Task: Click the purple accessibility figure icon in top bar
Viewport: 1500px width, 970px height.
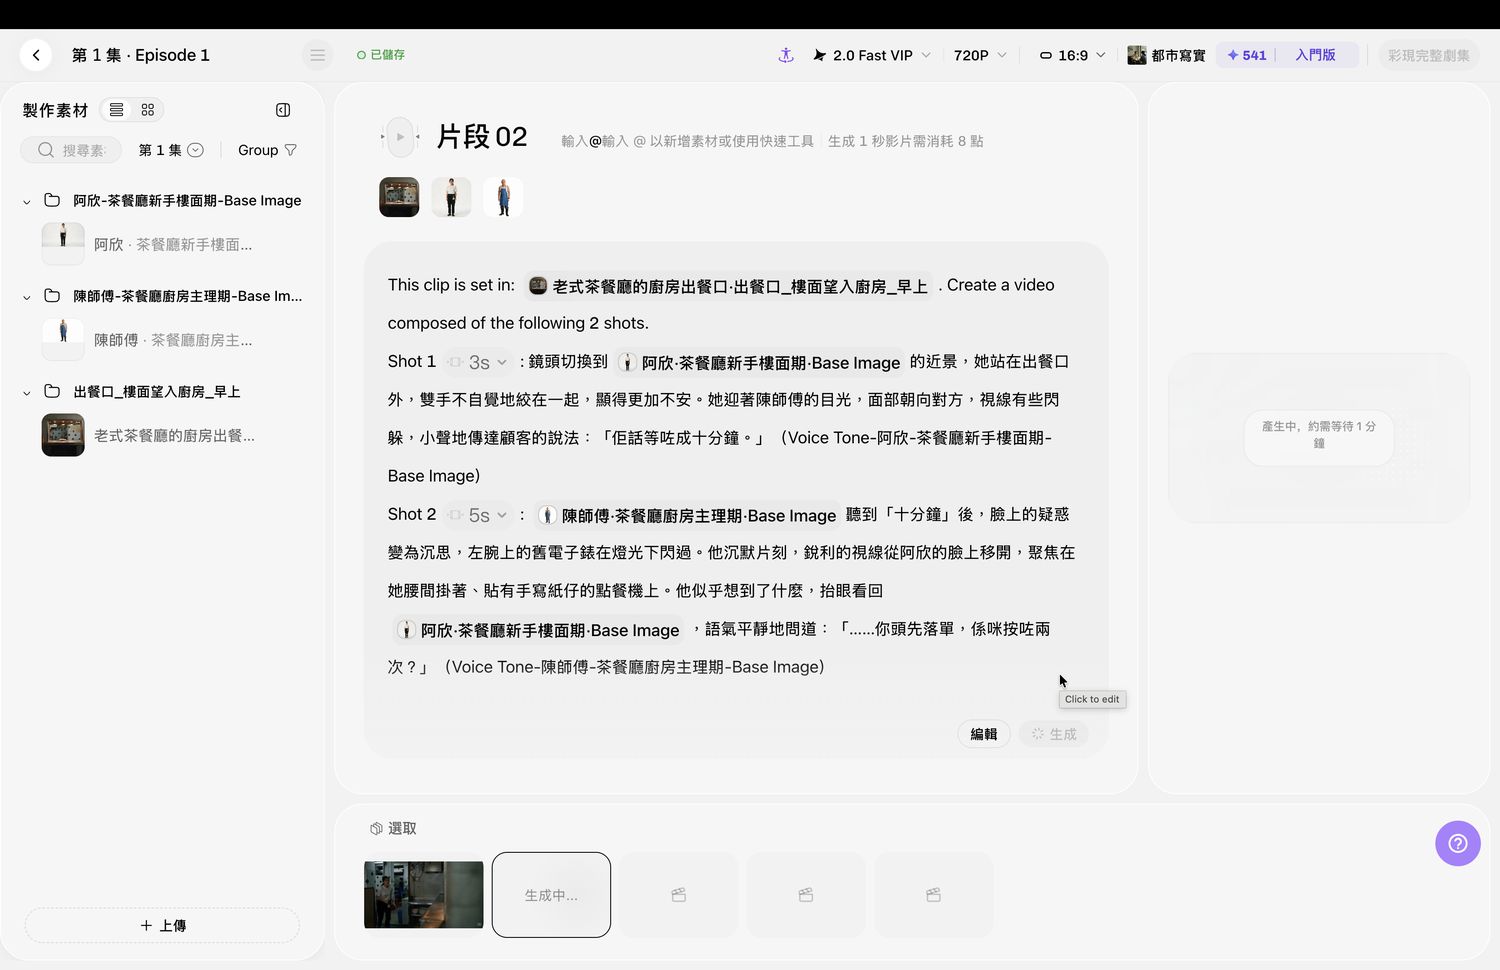Action: [786, 55]
